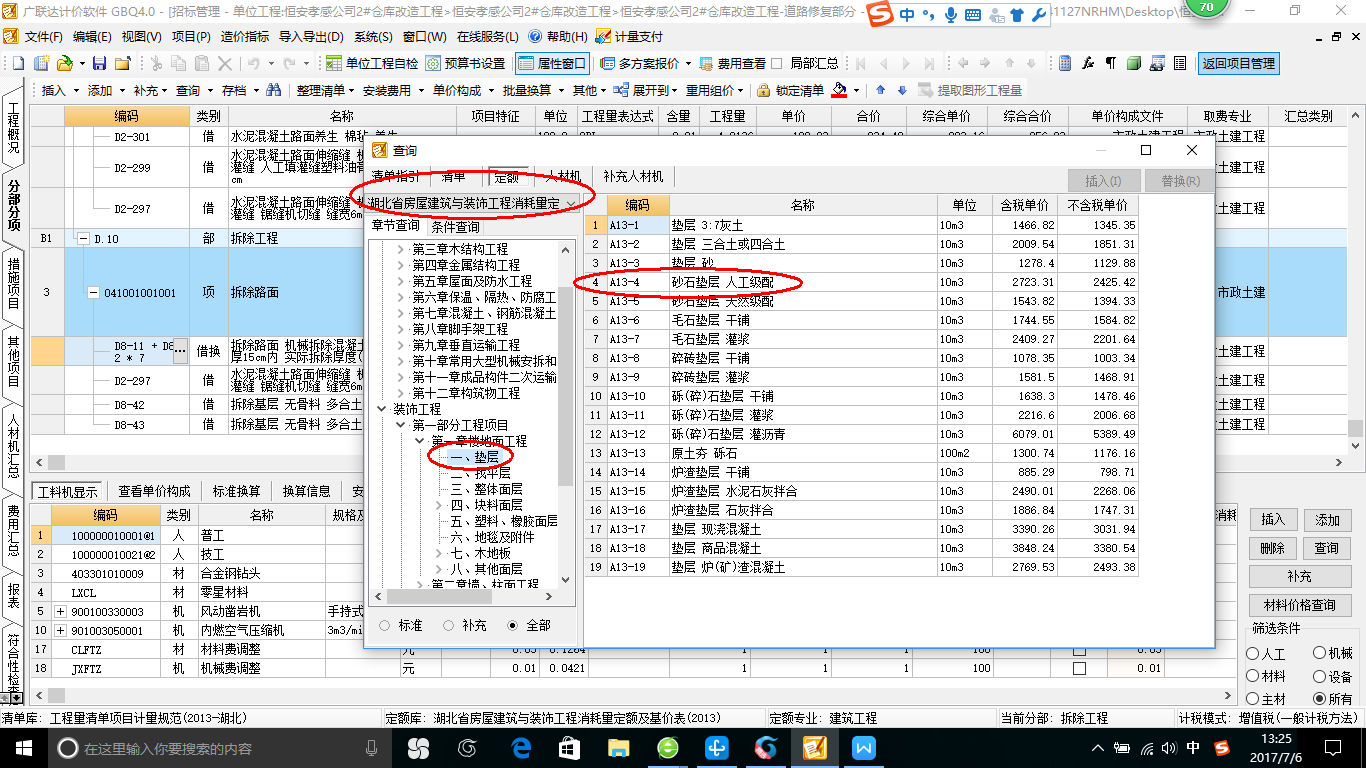Click the new project wizard icon with star
Image resolution: width=1366 pixels, height=768 pixels.
(40, 63)
